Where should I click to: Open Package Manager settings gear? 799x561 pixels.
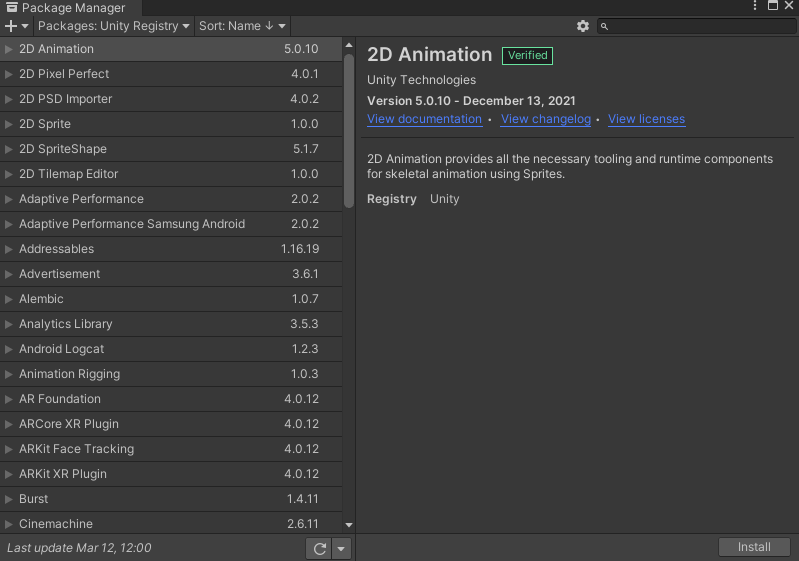(582, 26)
